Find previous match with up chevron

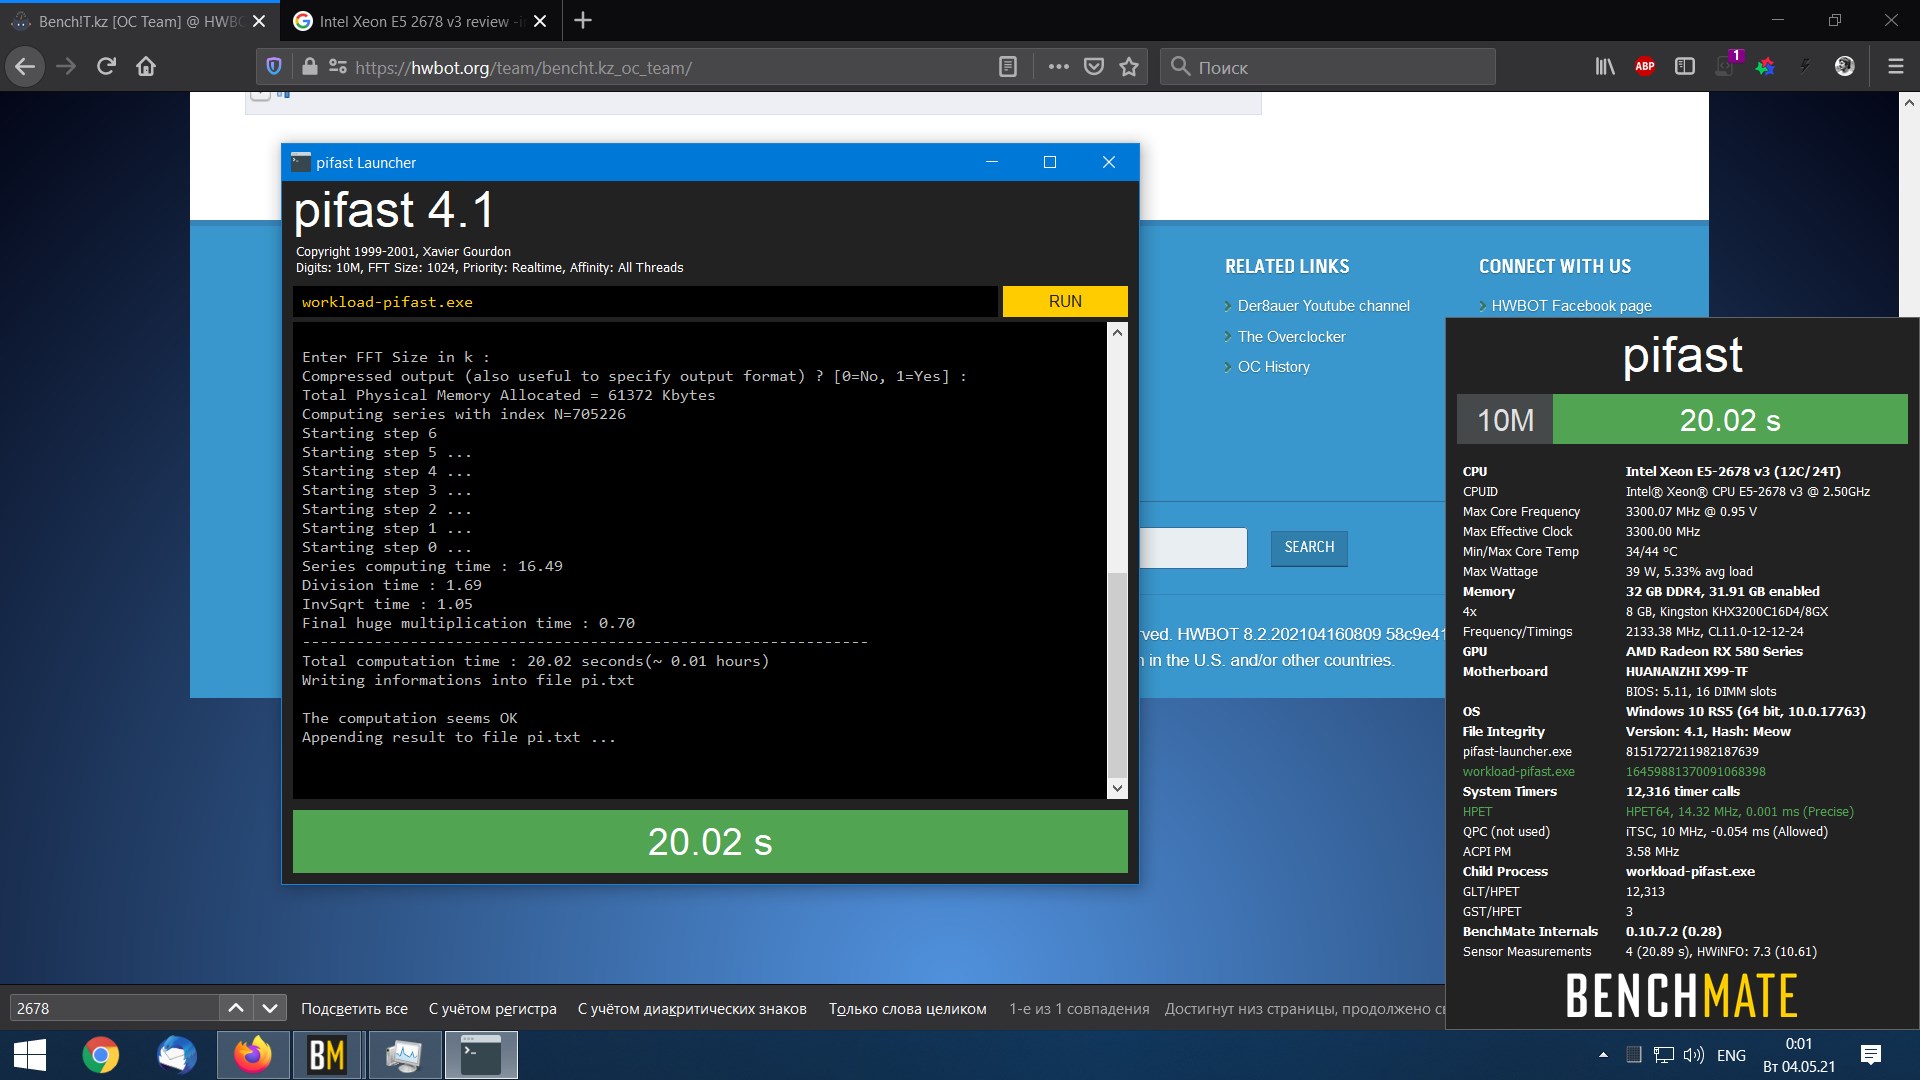pyautogui.click(x=236, y=1008)
